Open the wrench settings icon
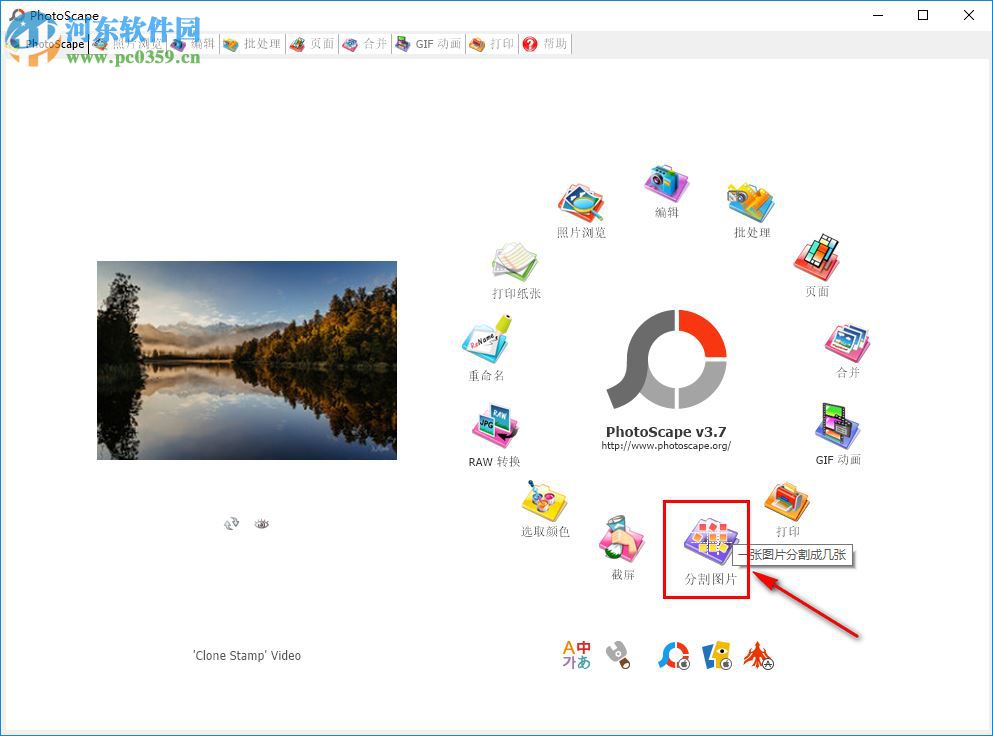The height and width of the screenshot is (736, 993). (x=618, y=656)
